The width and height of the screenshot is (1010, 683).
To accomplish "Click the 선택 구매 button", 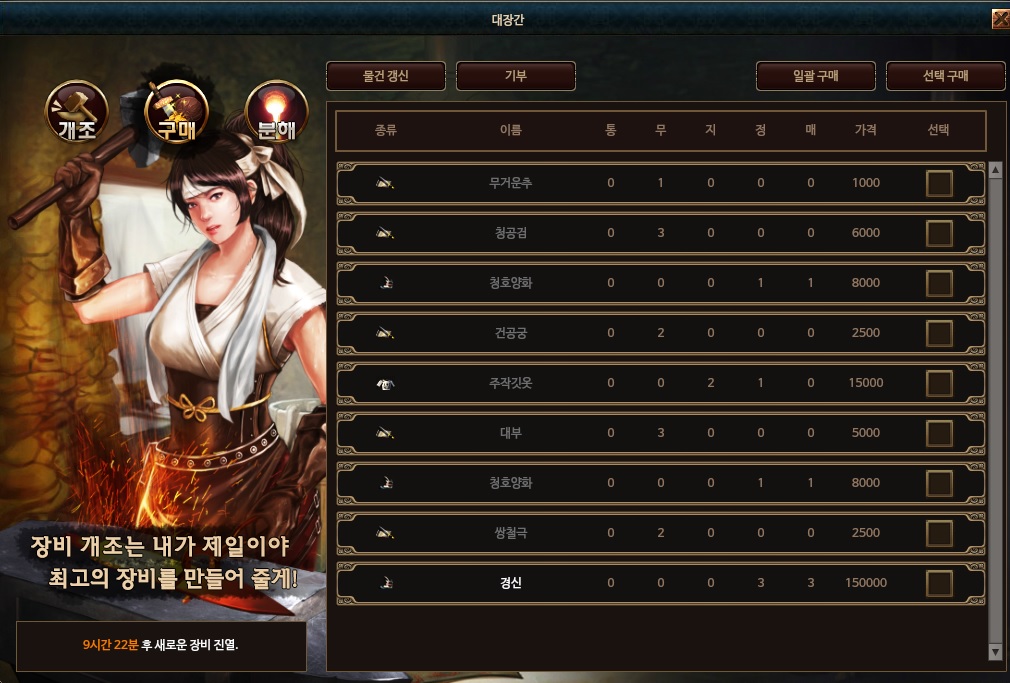I will pyautogui.click(x=946, y=76).
